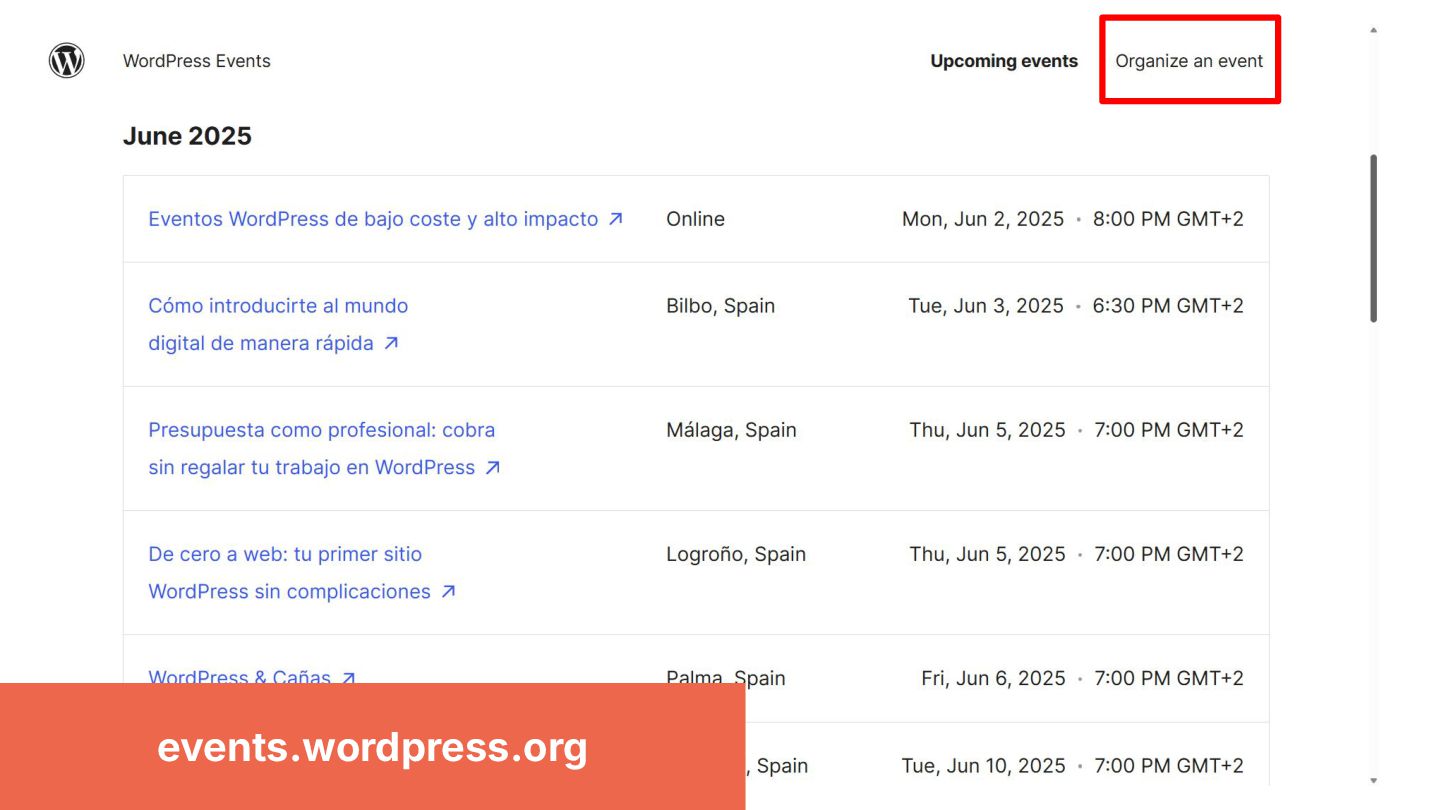Click the 'Mon, Jun 2, 2025' date
Image resolution: width=1440 pixels, height=810 pixels.
[x=983, y=219]
